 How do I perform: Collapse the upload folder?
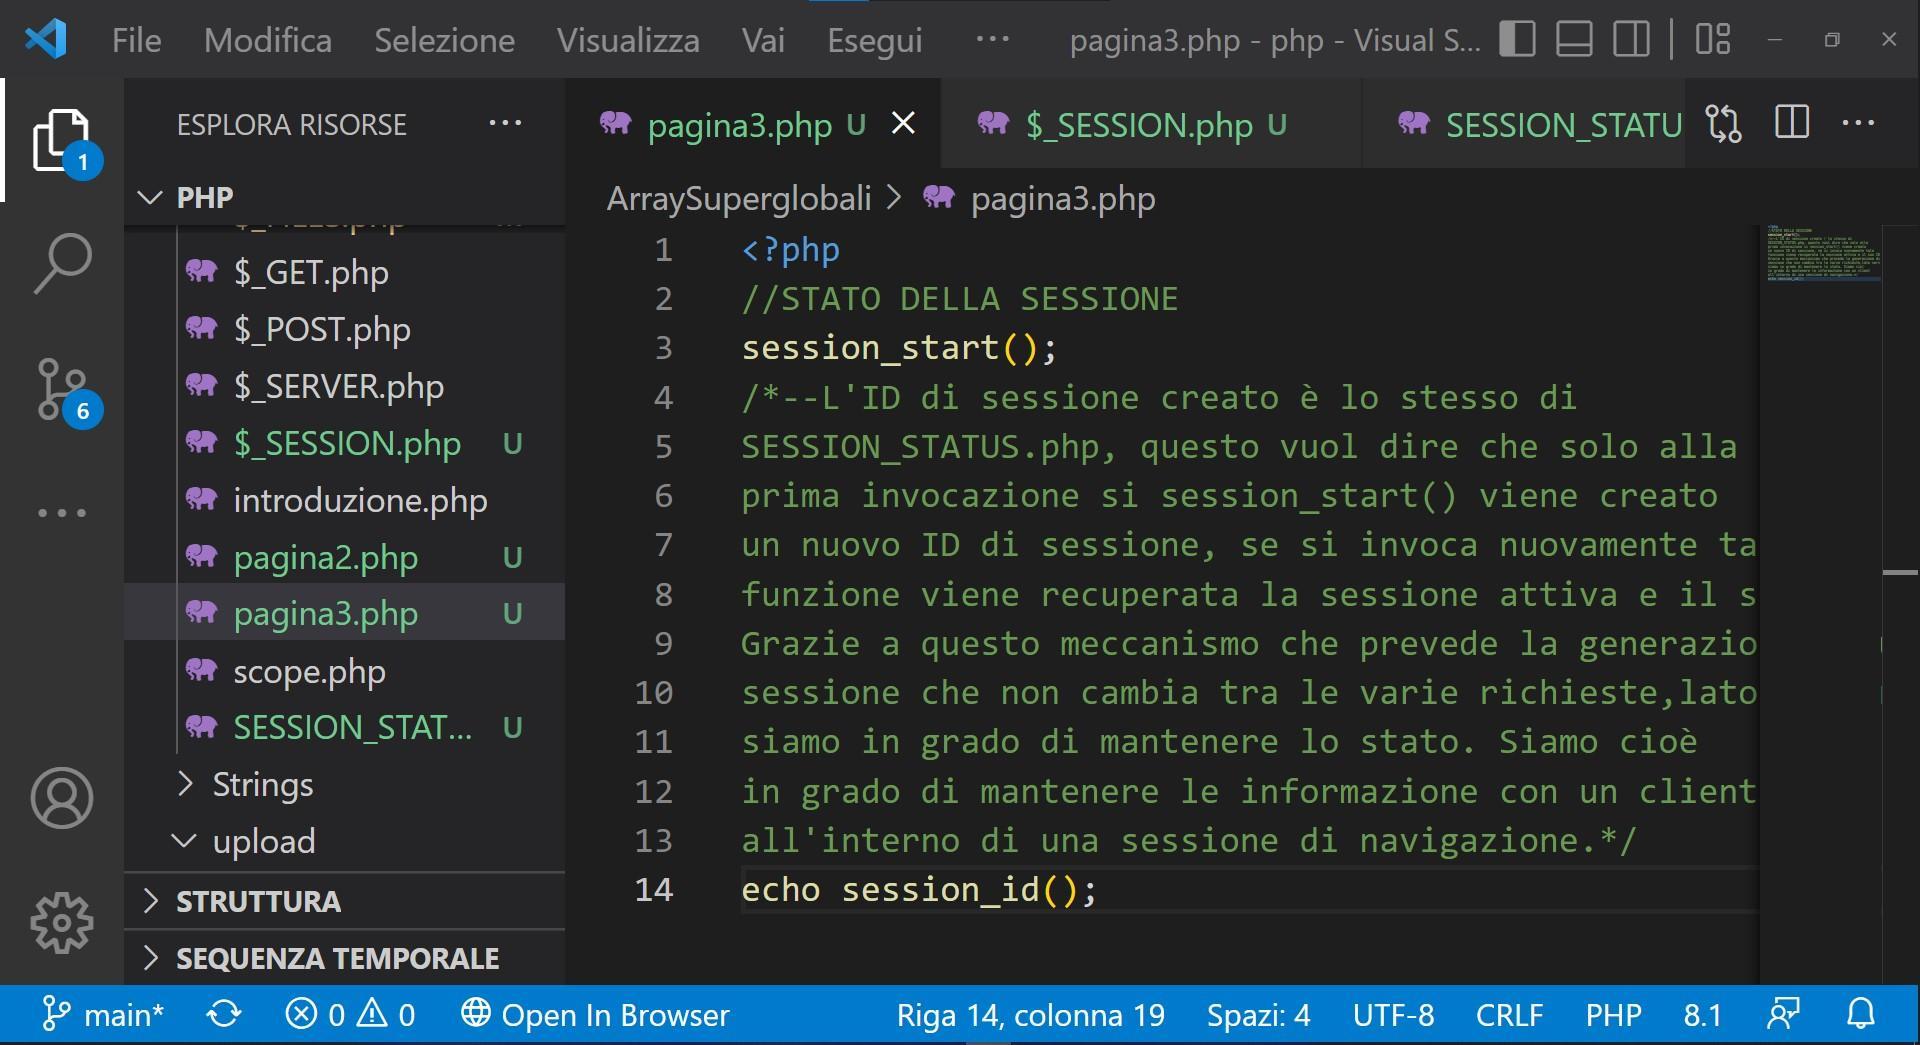click(x=344, y=842)
